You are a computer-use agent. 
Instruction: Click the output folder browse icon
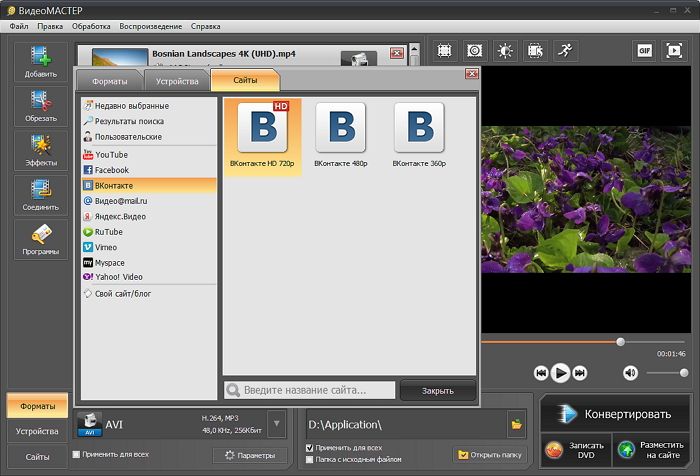[517, 424]
